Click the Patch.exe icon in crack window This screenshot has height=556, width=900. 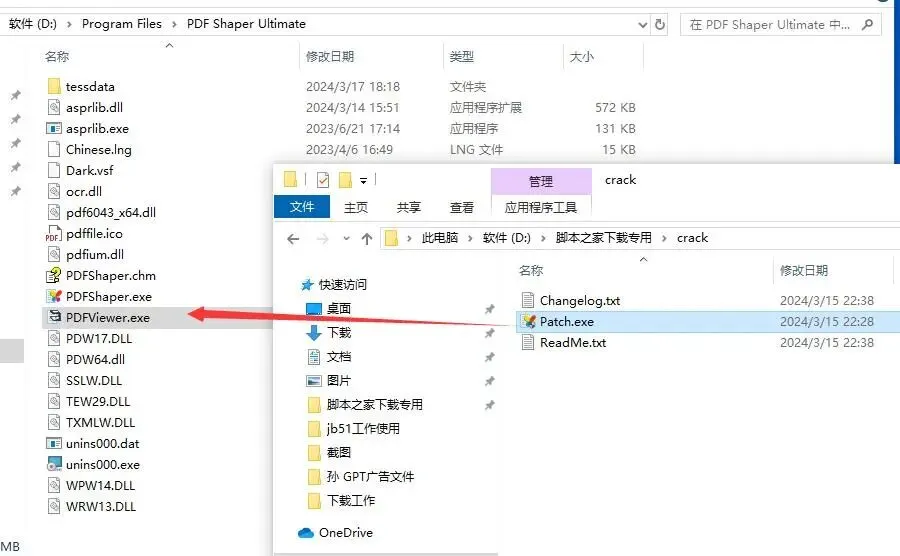point(529,321)
